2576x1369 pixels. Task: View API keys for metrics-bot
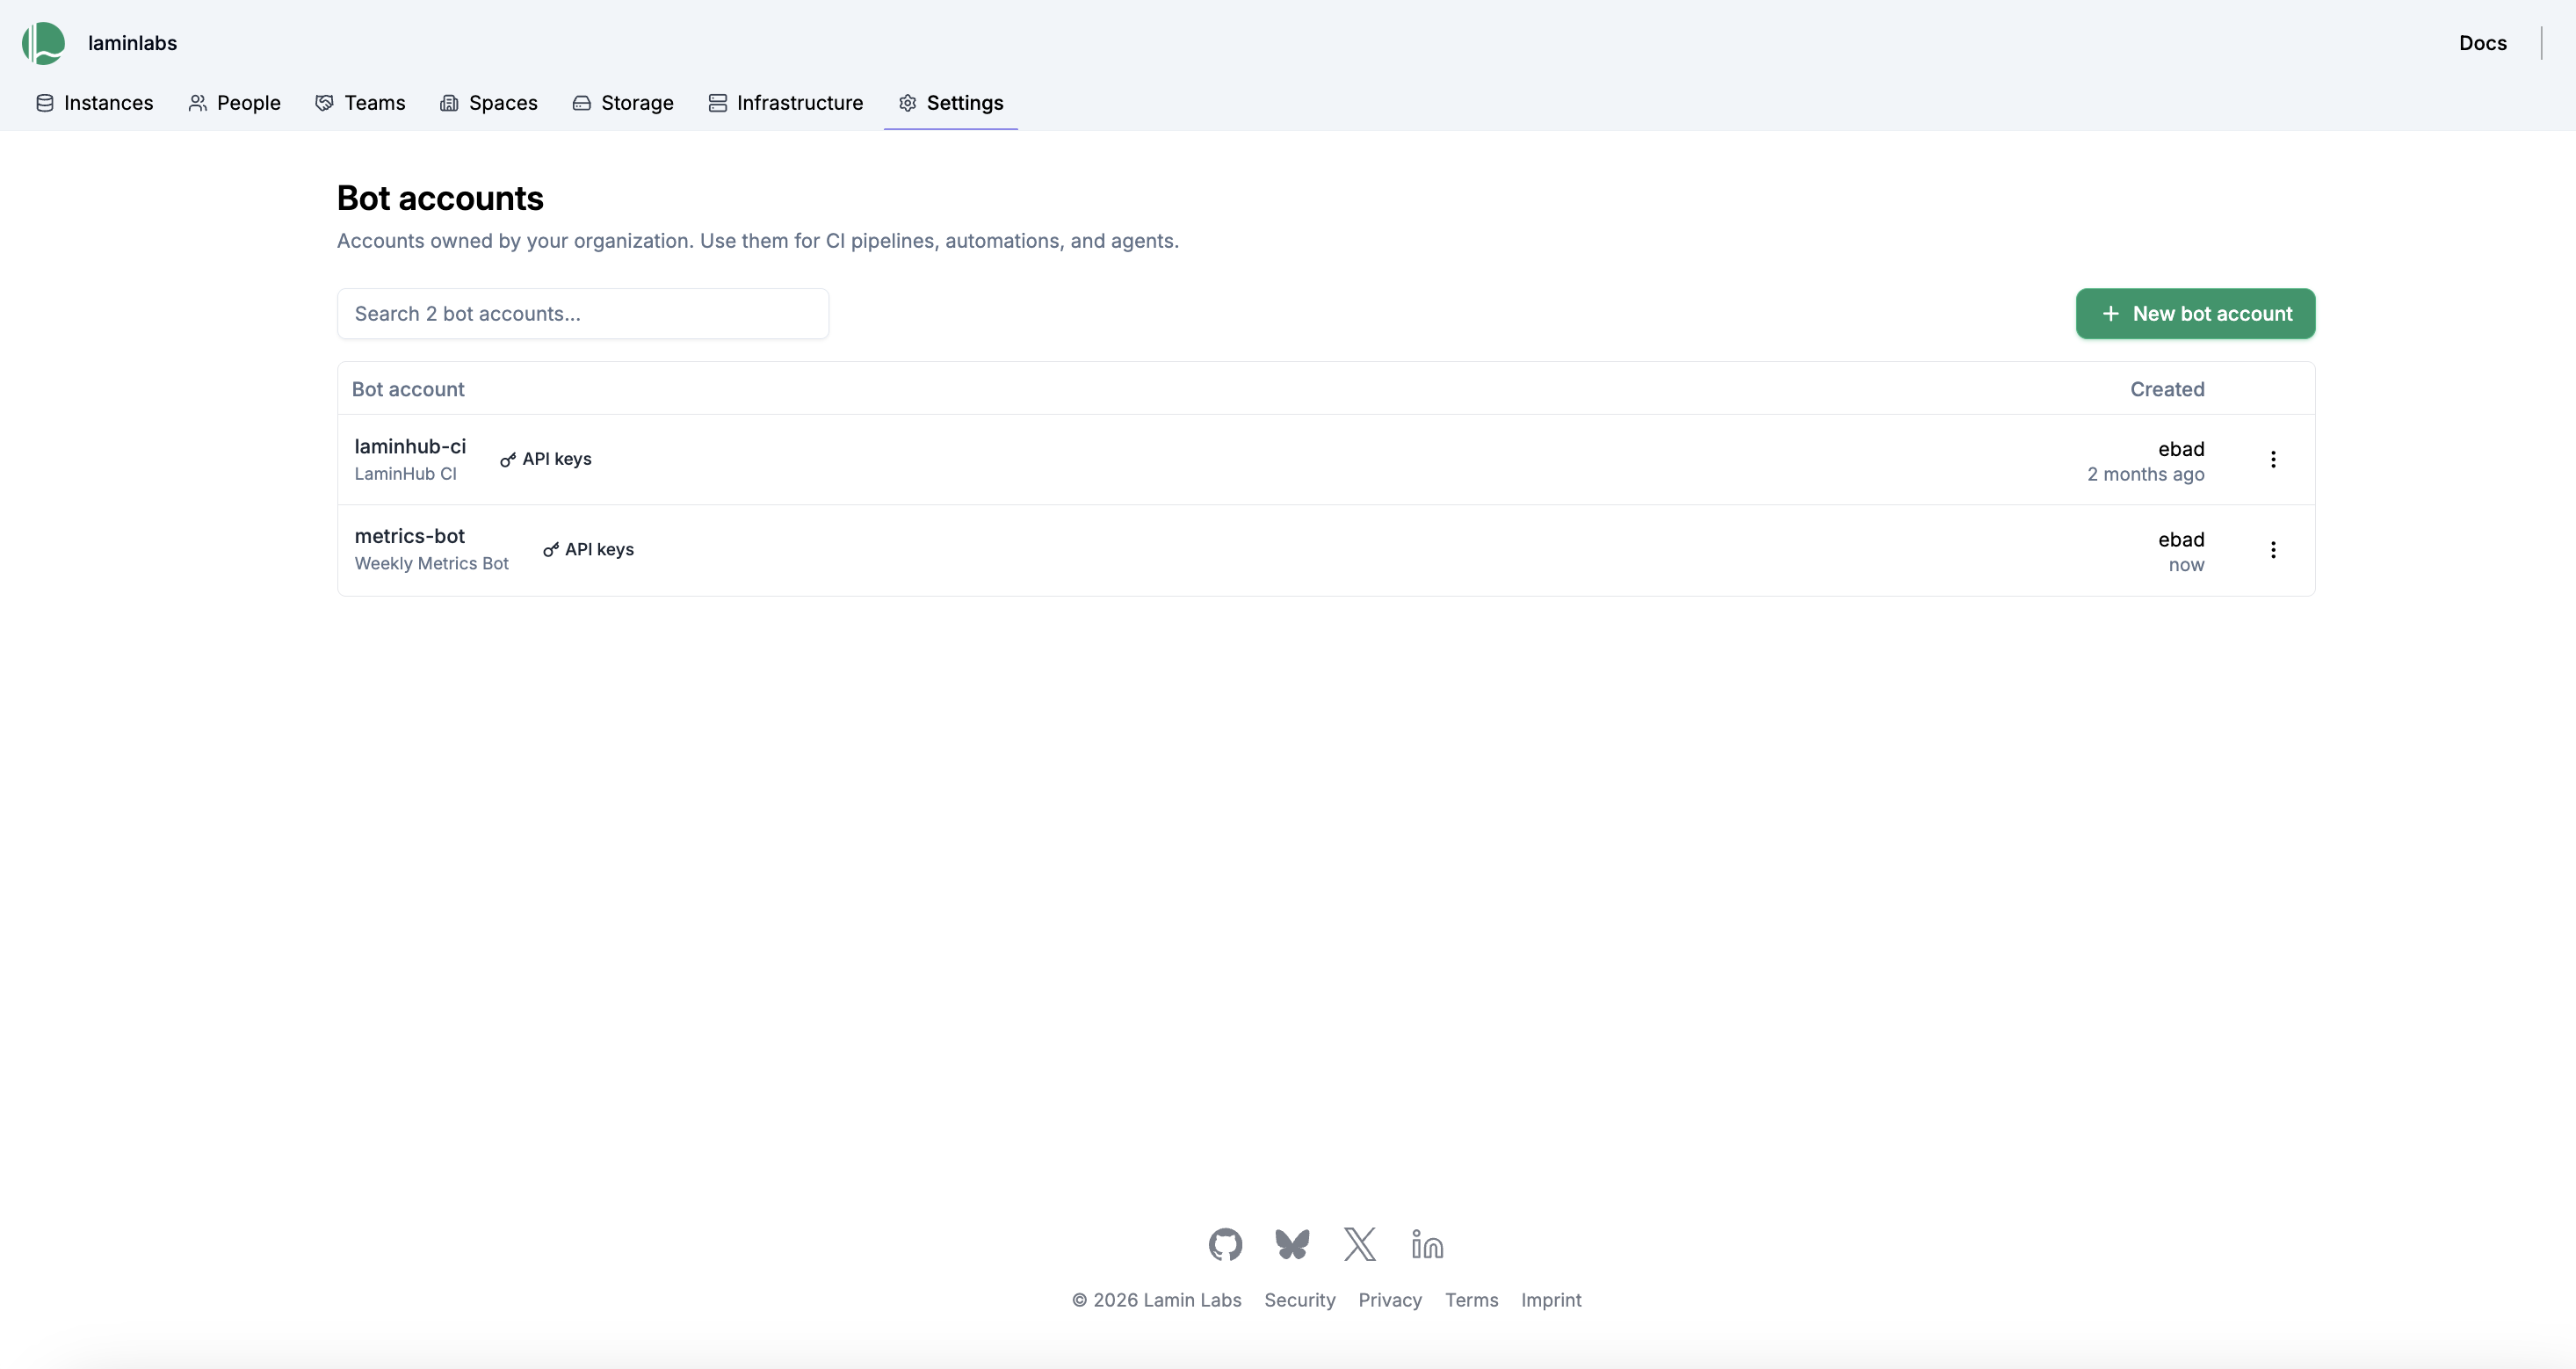[x=588, y=549]
